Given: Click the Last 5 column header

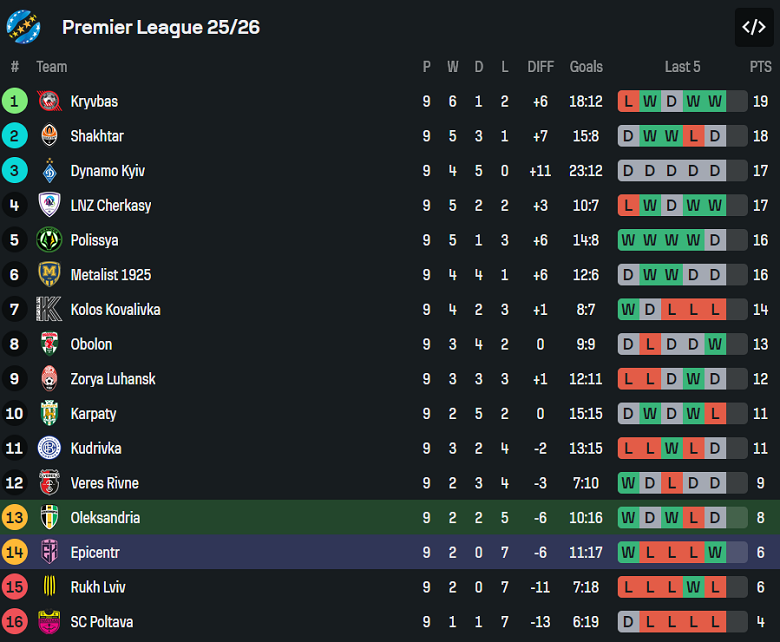Looking at the screenshot, I should (682, 67).
